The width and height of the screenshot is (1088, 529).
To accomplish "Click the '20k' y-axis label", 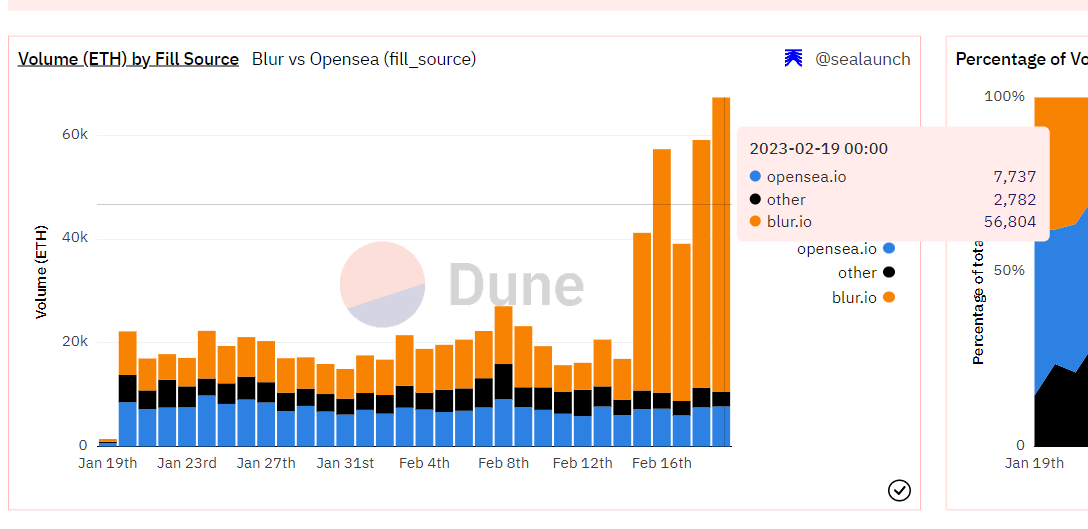I will [74, 342].
